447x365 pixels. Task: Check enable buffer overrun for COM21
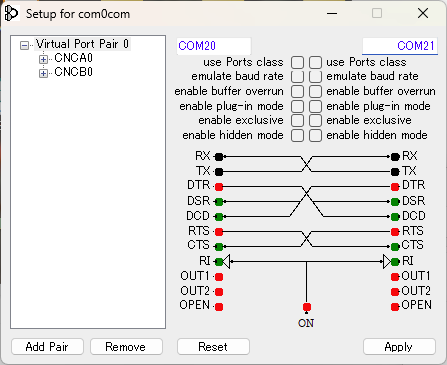(315, 91)
